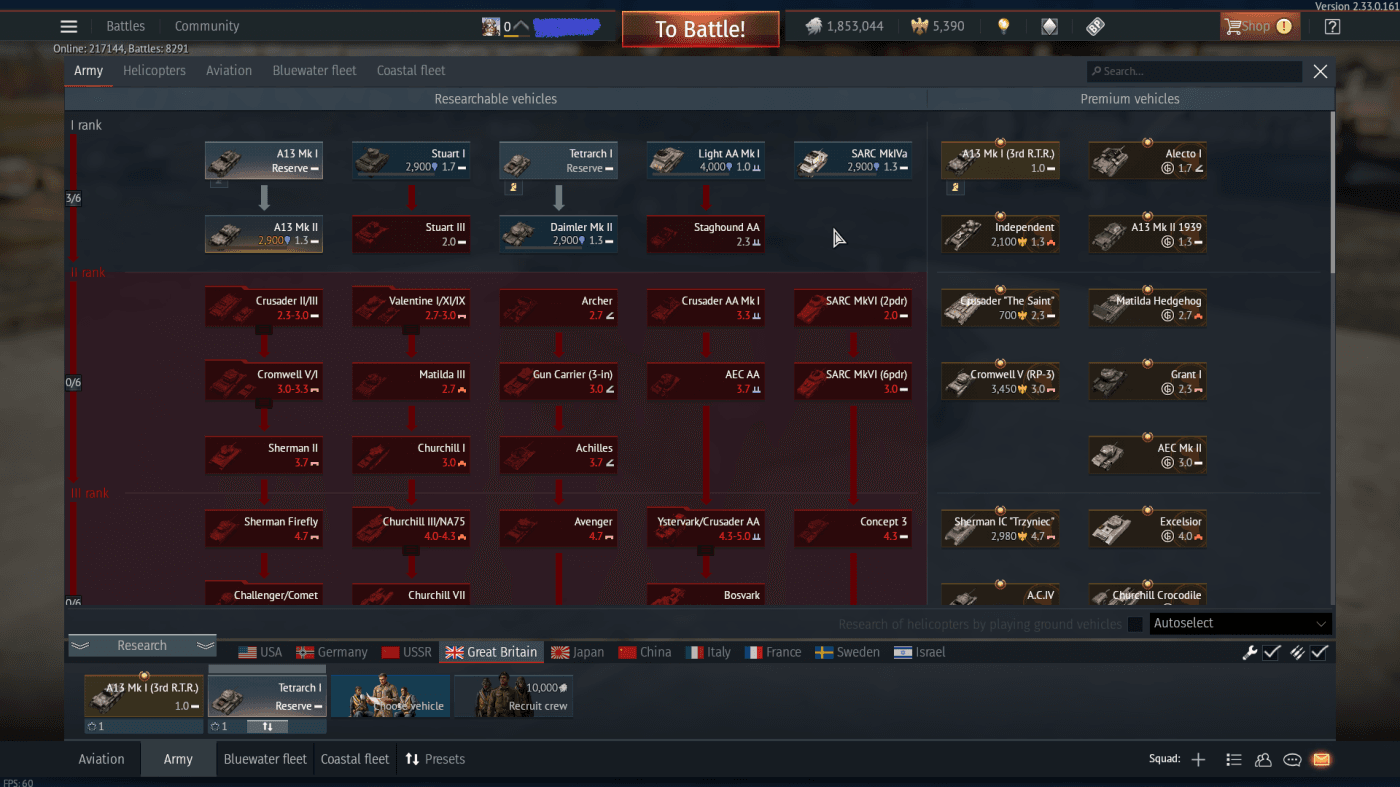Click the Research button
This screenshot has height=787, width=1400.
(142, 646)
